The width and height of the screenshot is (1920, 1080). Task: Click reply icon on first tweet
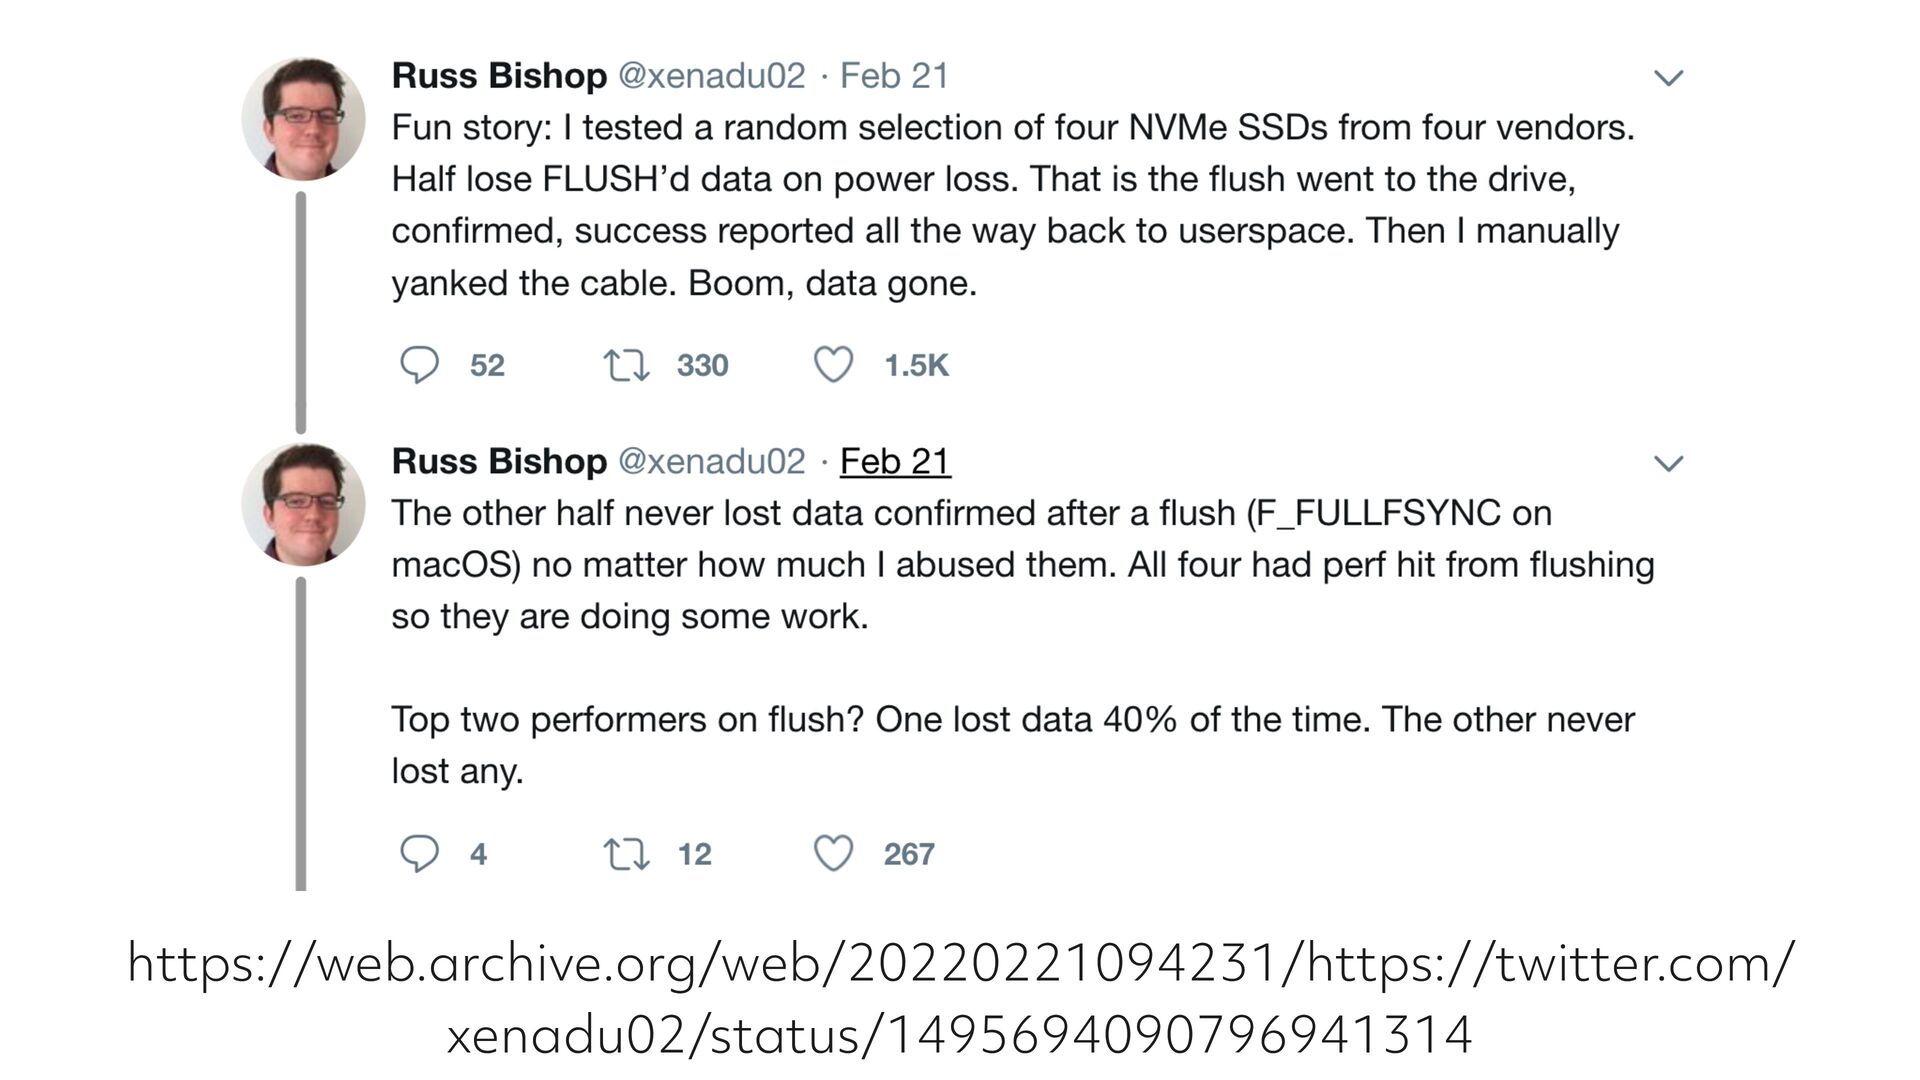pos(419,365)
